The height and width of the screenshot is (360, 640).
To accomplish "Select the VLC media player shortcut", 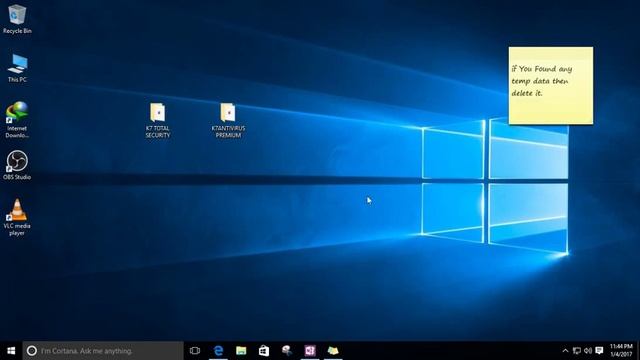I will [x=17, y=217].
